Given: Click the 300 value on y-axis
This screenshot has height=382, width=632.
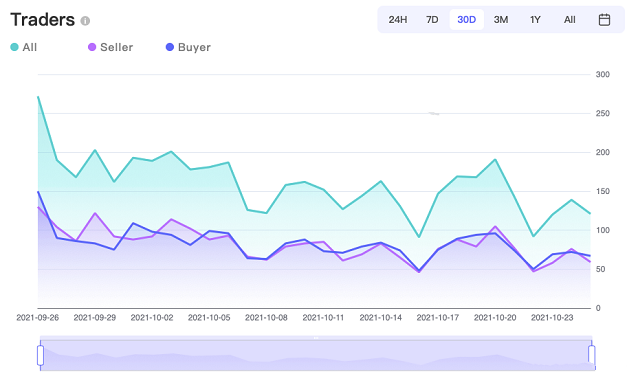Looking at the screenshot, I should click(603, 75).
